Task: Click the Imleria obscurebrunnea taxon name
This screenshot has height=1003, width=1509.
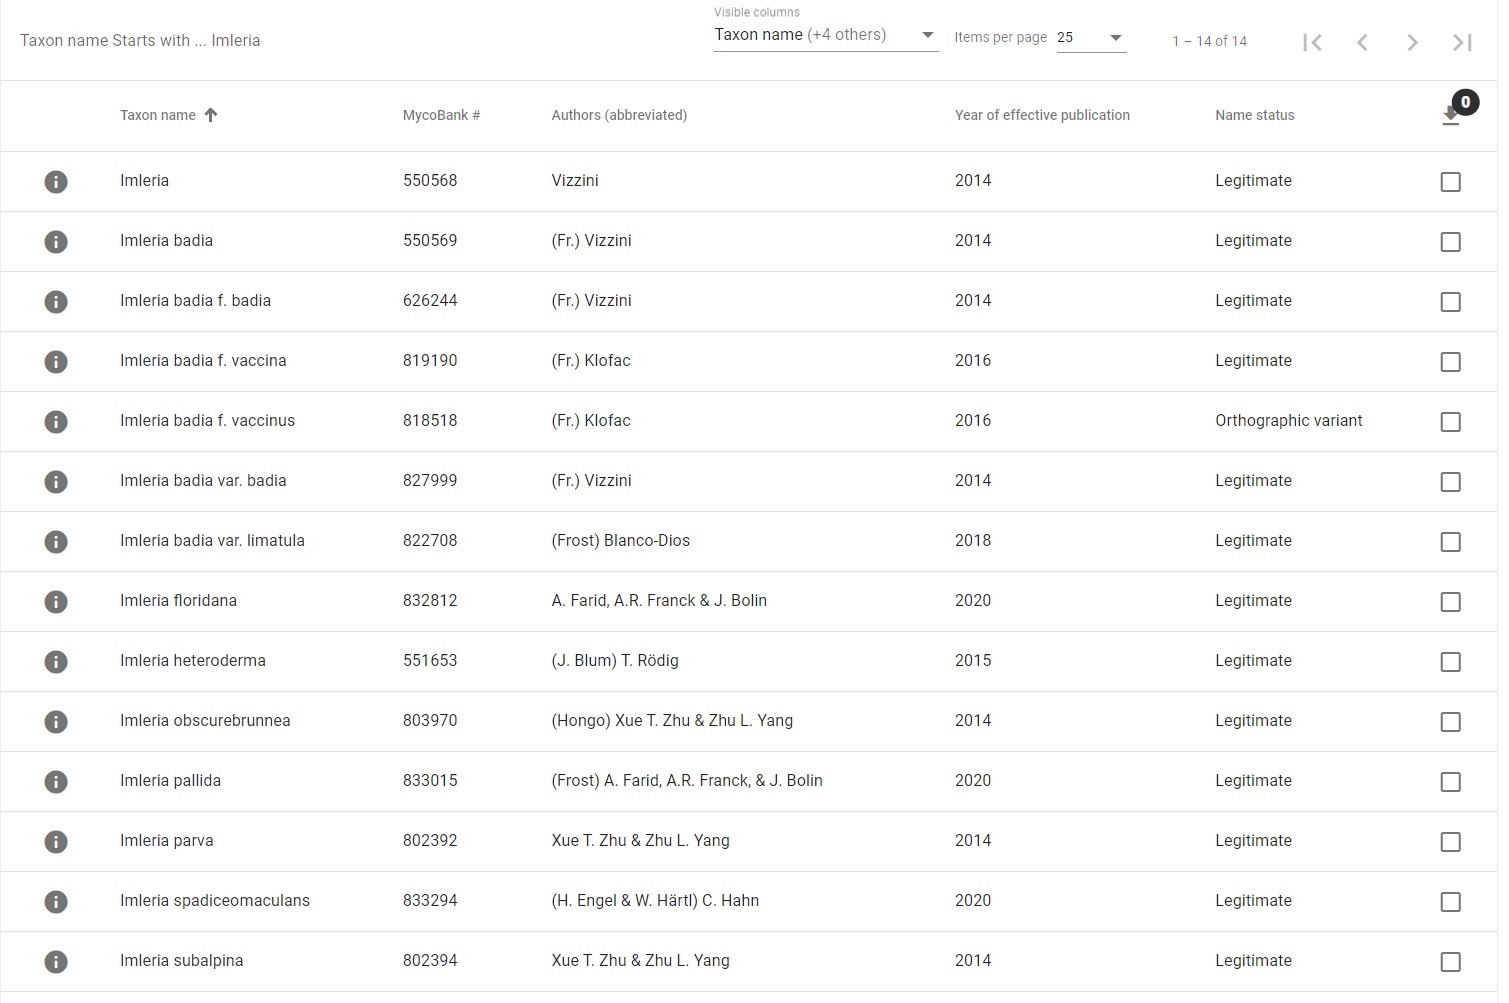Action: click(x=205, y=720)
